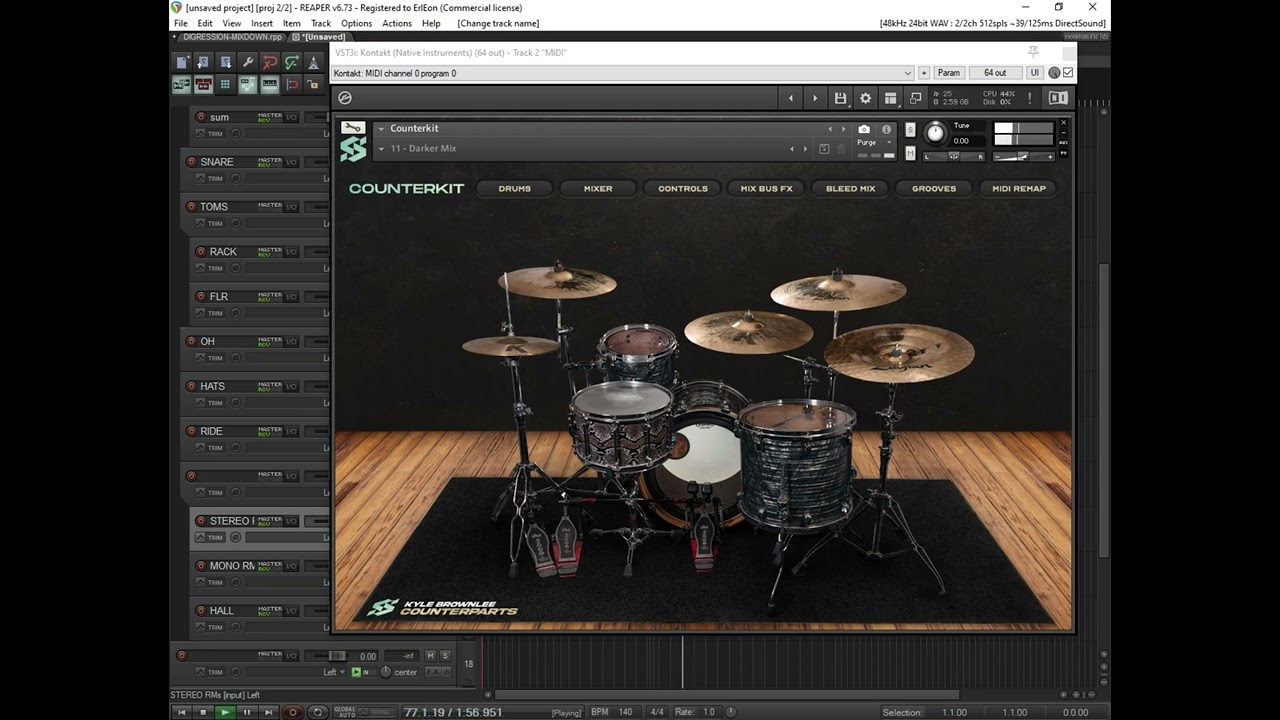Click Kontakt previous preset arrow
This screenshot has width=1280, height=720.
[791, 98]
